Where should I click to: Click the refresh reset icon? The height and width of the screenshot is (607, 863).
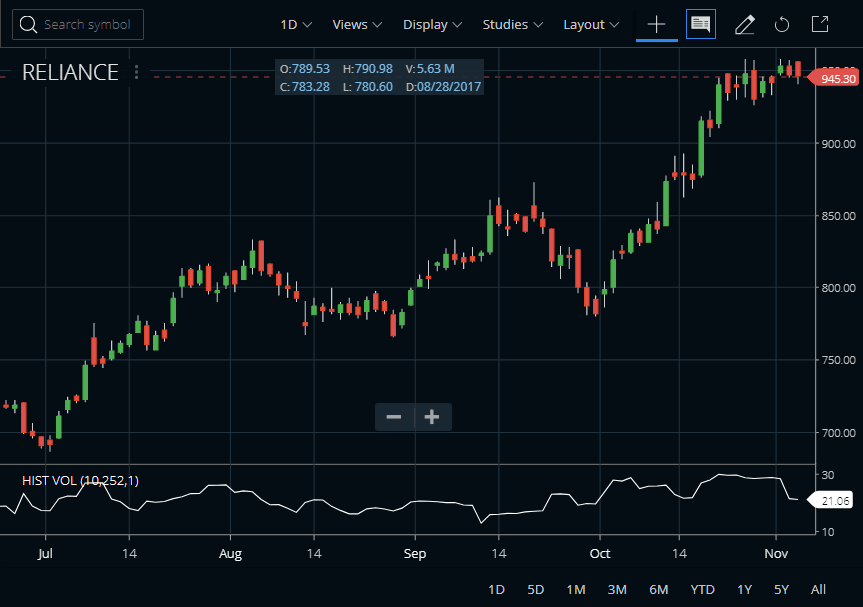(782, 25)
